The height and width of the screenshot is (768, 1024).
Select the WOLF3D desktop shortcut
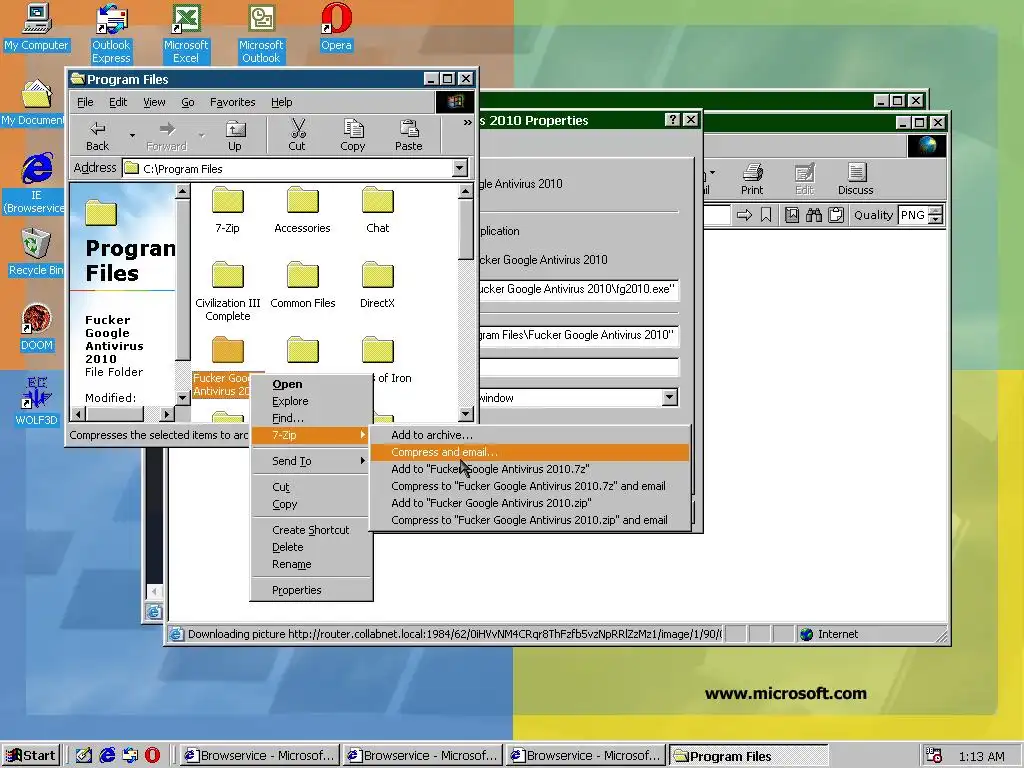(37, 402)
